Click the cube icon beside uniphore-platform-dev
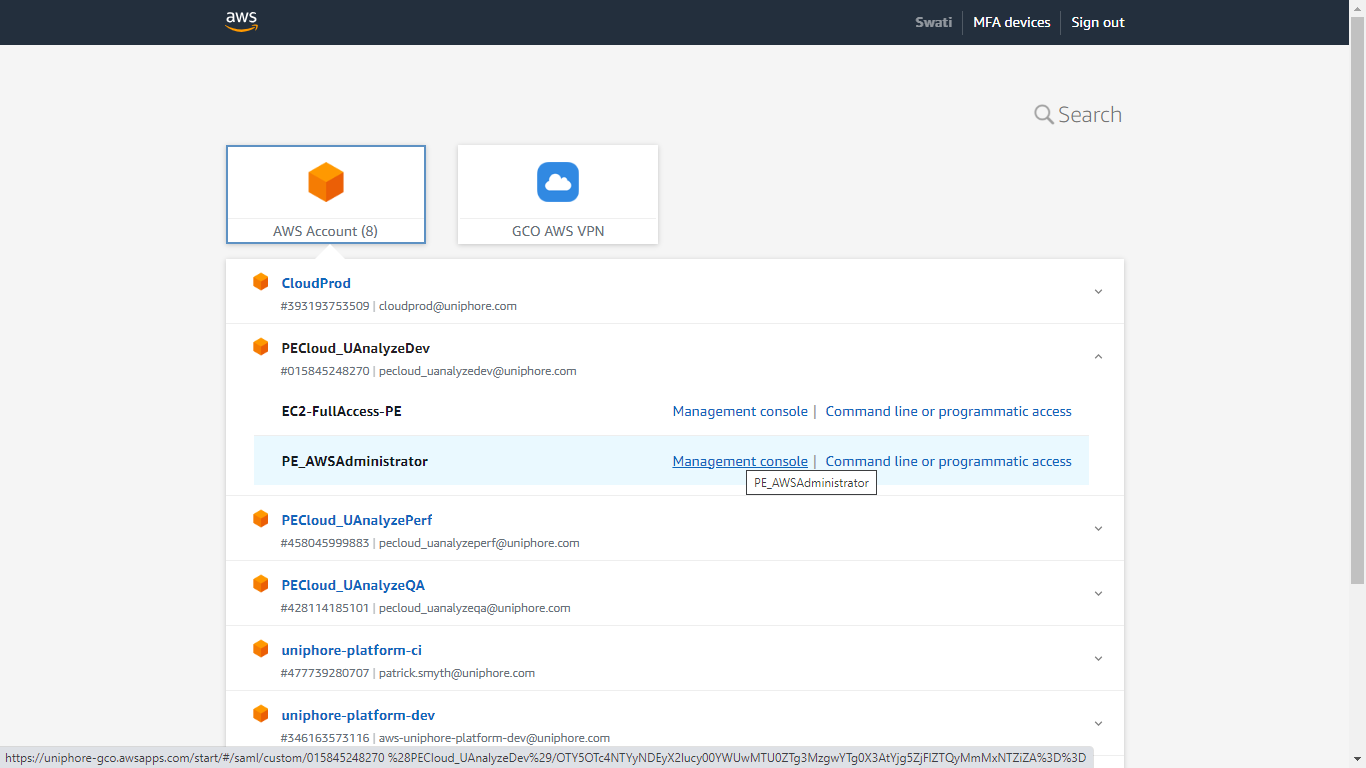1366x768 pixels. (261, 714)
